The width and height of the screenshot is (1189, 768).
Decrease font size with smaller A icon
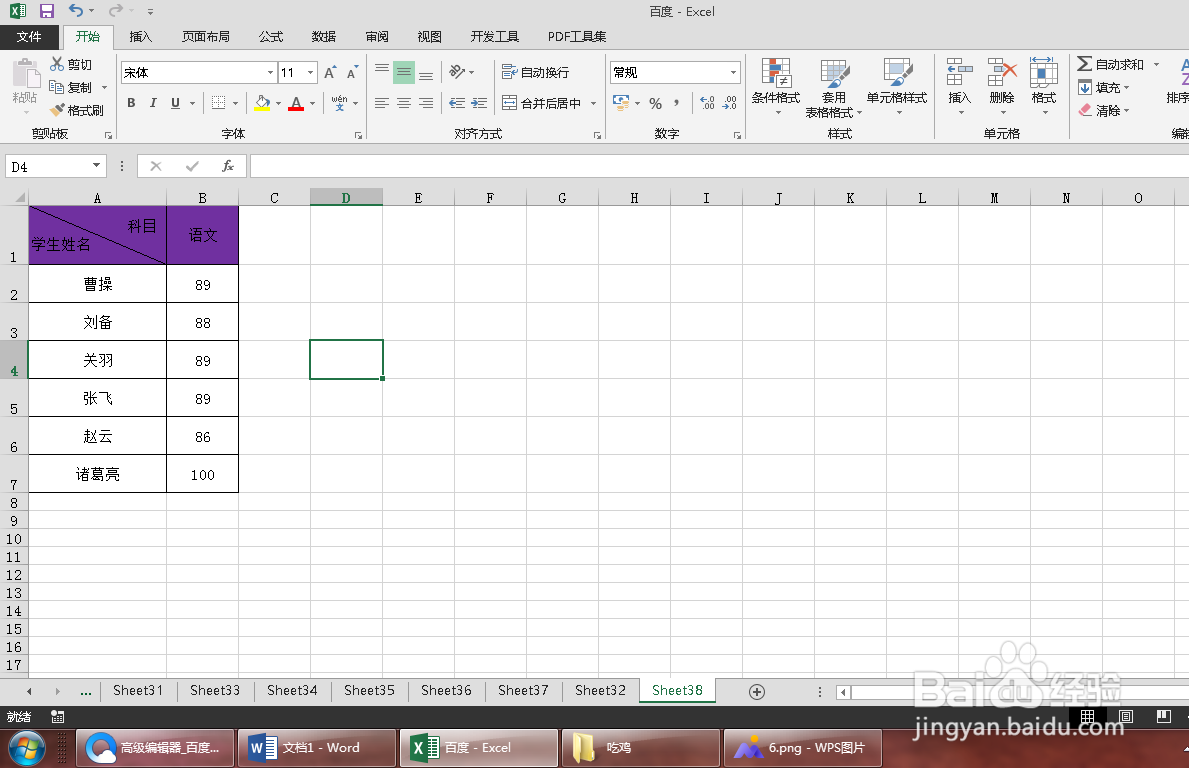[x=352, y=73]
